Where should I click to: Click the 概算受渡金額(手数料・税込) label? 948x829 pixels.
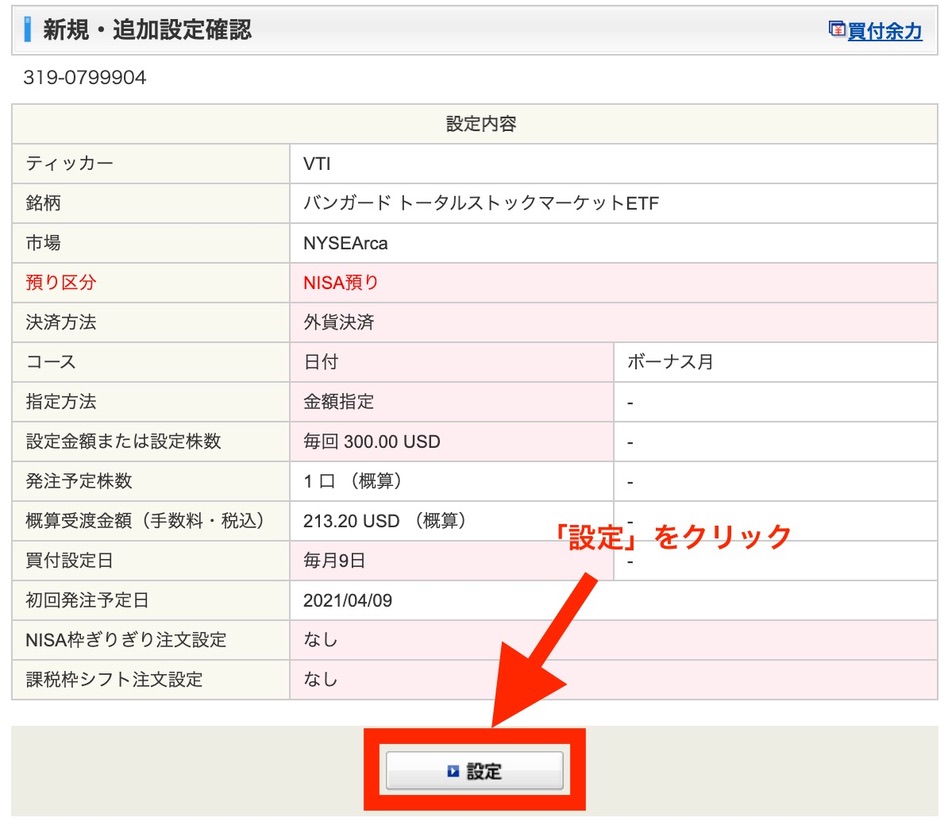[x=146, y=521]
